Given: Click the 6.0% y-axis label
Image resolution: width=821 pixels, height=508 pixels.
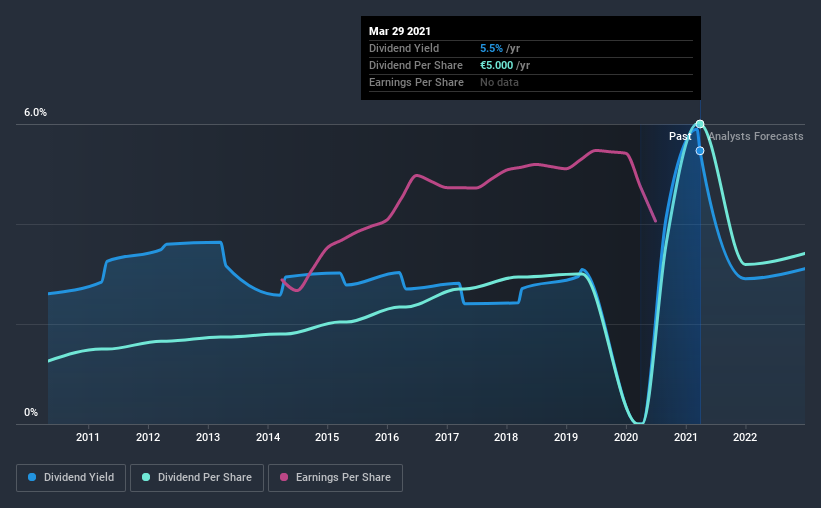Looking at the screenshot, I should pyautogui.click(x=36, y=113).
